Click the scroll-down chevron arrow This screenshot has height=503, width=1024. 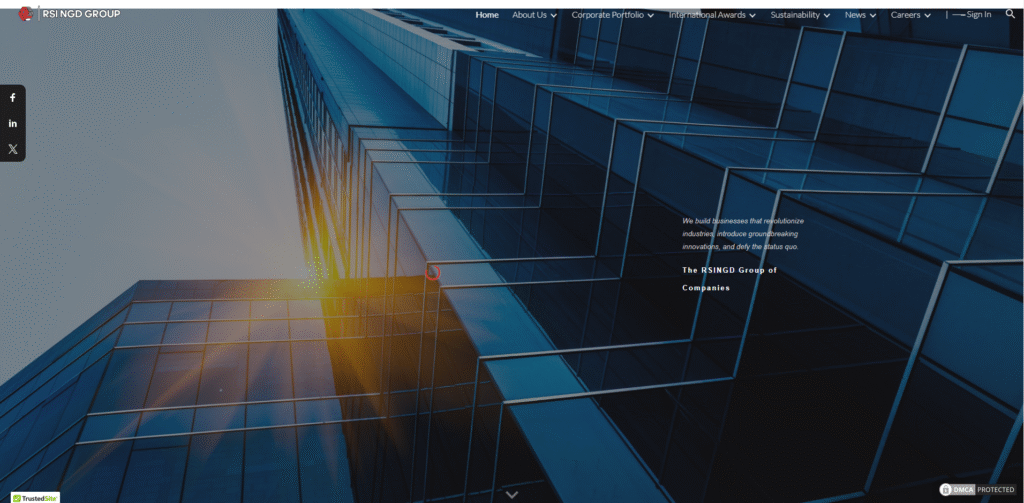click(512, 495)
